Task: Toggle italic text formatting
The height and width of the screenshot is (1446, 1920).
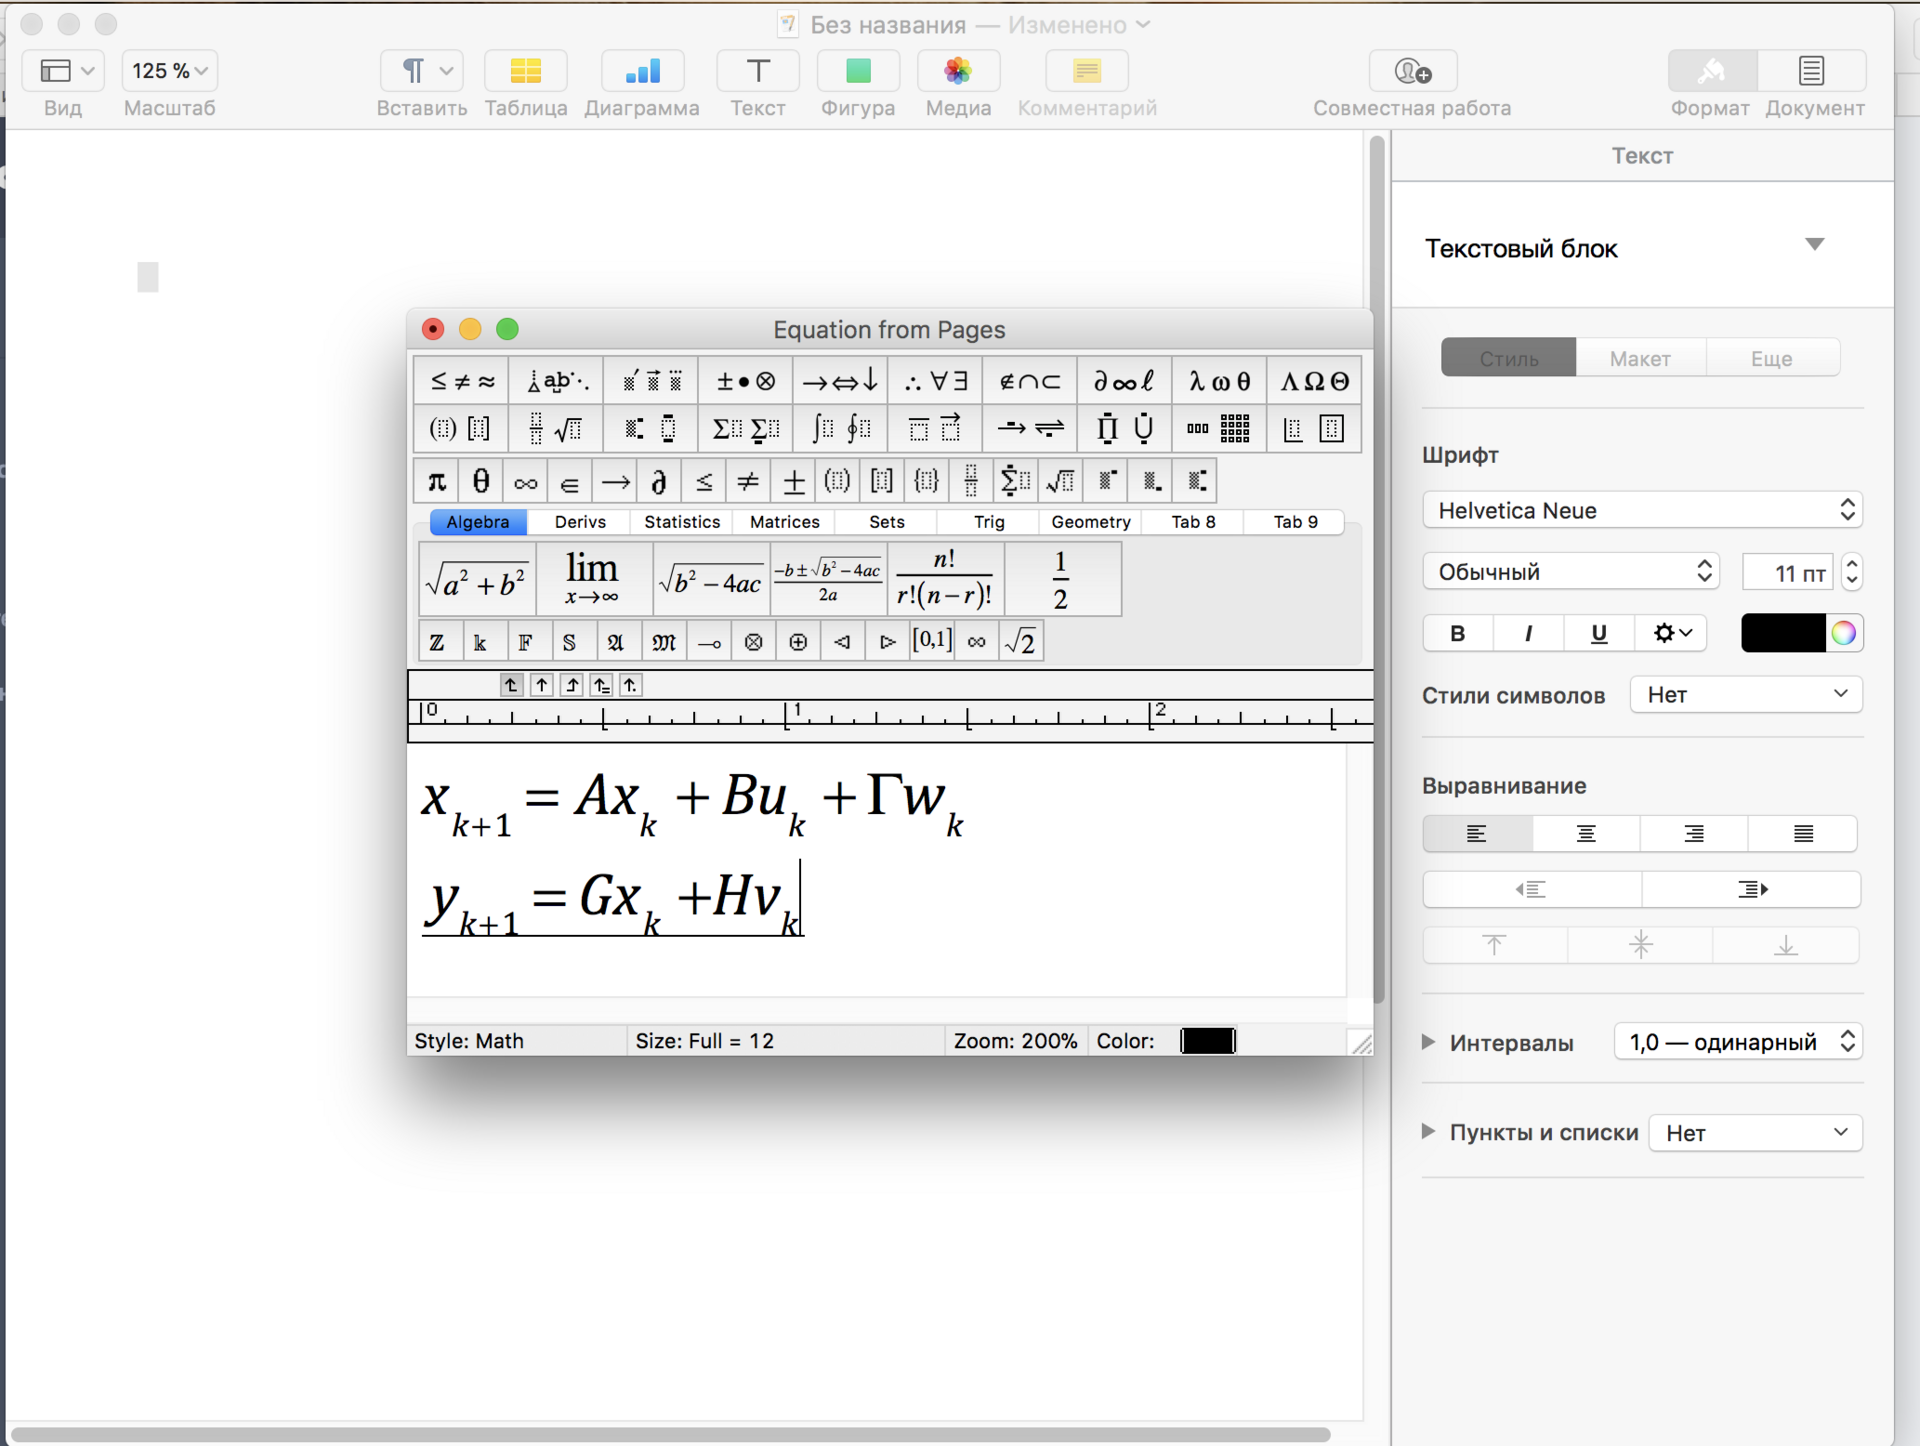Action: click(1528, 633)
